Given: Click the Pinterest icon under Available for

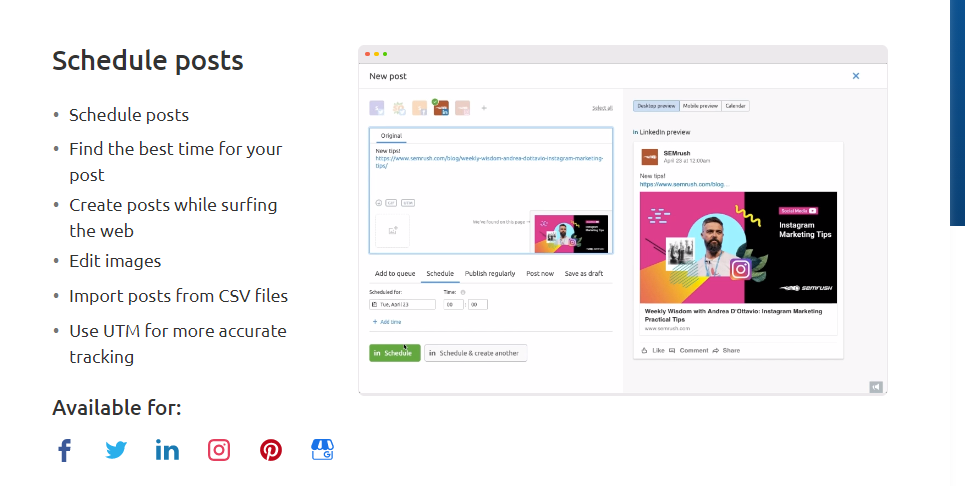Looking at the screenshot, I should click(x=271, y=450).
